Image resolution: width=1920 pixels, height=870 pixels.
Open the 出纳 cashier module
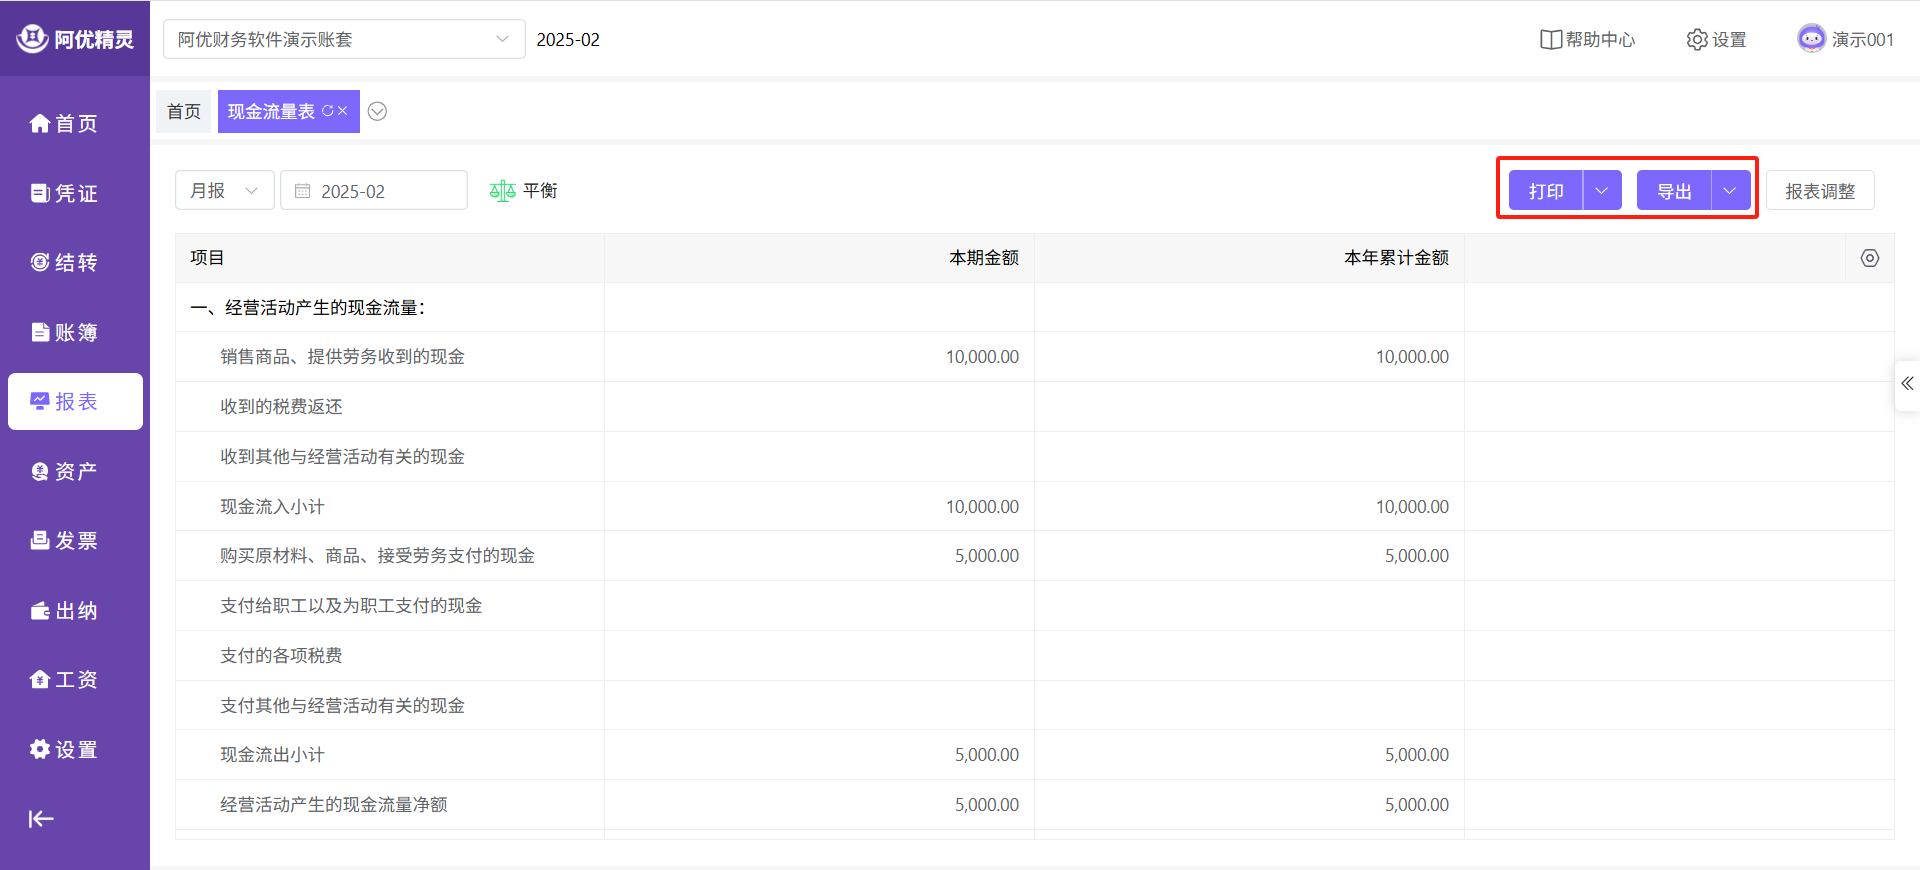click(65, 611)
